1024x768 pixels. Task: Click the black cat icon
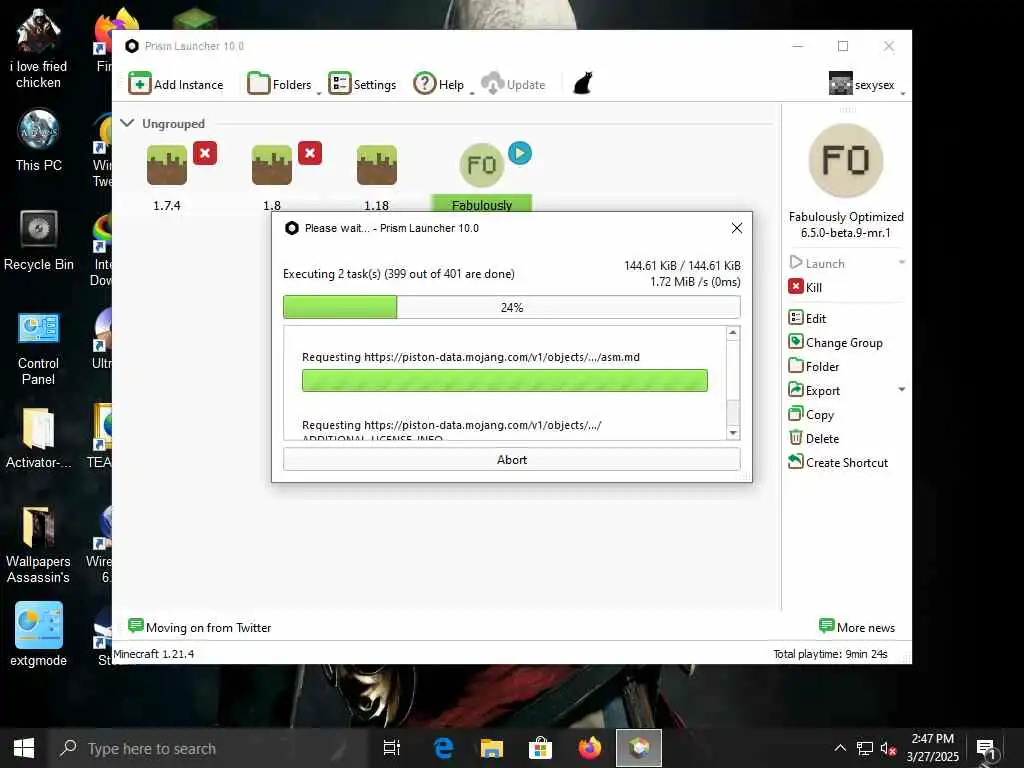coord(583,84)
